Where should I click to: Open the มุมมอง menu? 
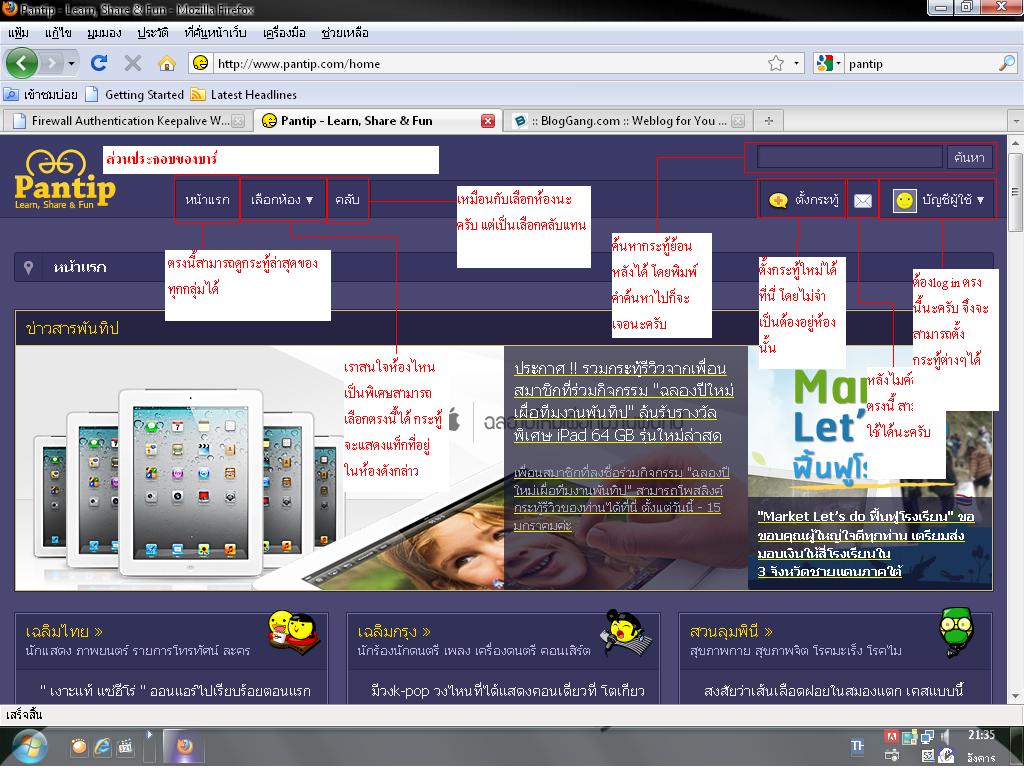(x=104, y=33)
